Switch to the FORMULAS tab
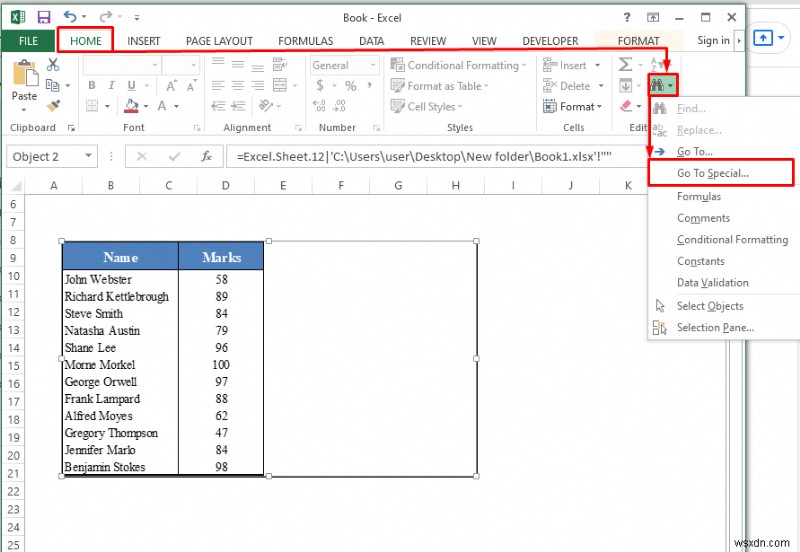Viewport: 800px width, 552px height. click(x=306, y=41)
